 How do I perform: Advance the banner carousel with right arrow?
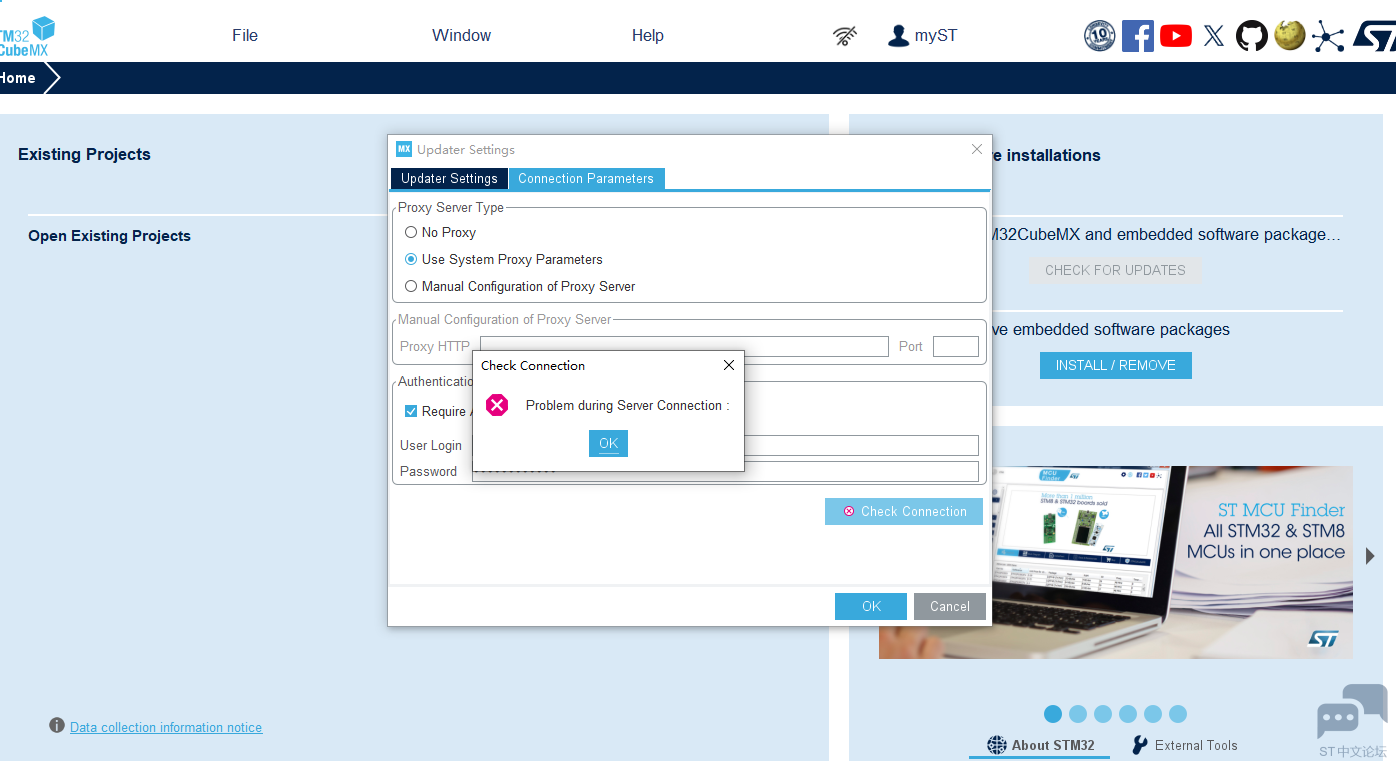tap(1370, 556)
